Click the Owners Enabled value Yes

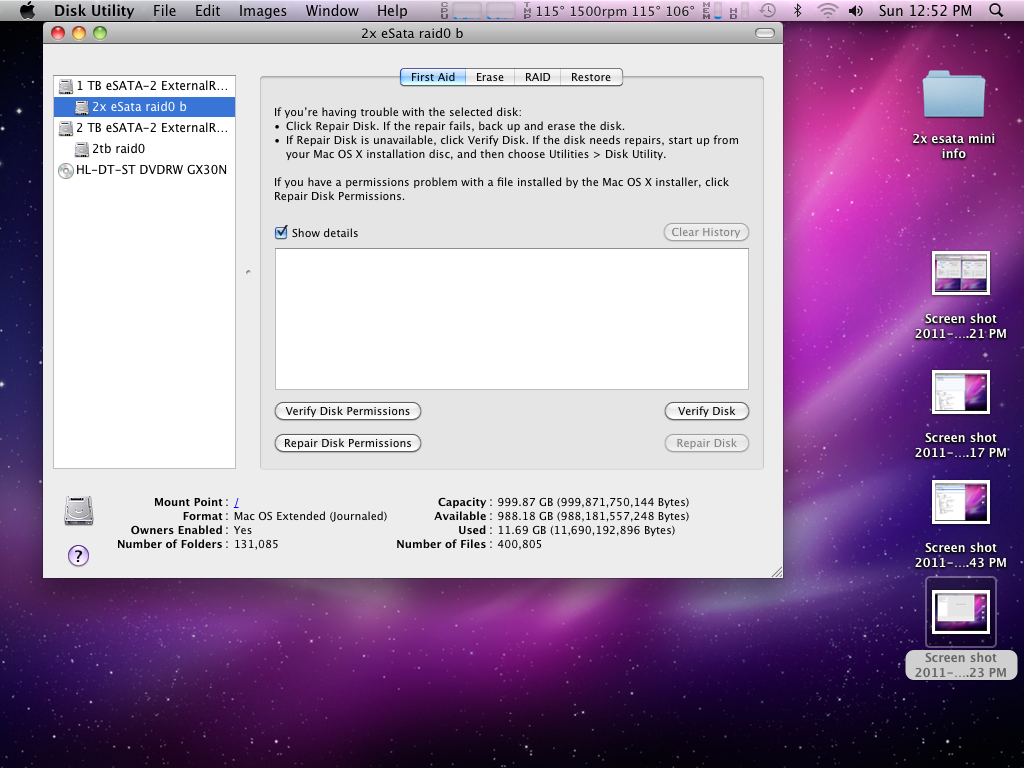click(242, 530)
